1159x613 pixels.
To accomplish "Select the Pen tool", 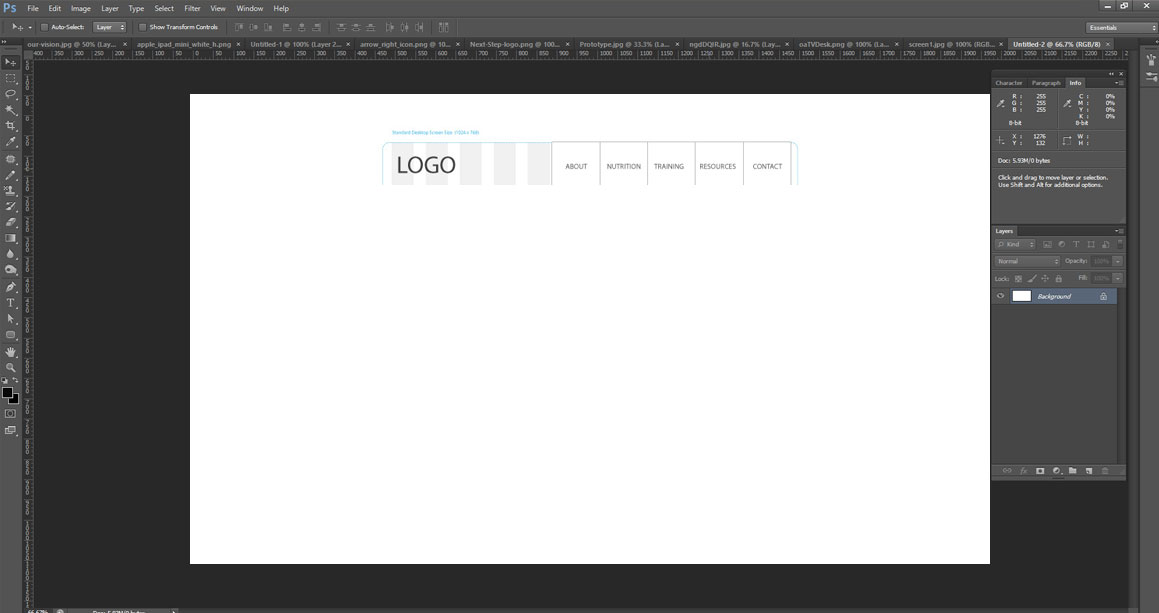I will click(x=10, y=288).
